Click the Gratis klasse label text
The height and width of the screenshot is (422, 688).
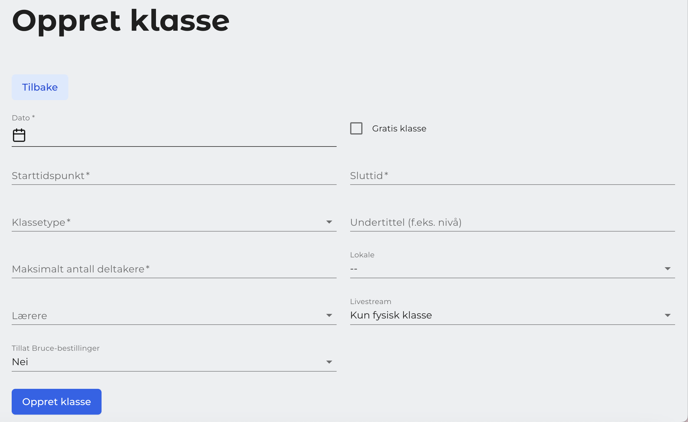399,129
